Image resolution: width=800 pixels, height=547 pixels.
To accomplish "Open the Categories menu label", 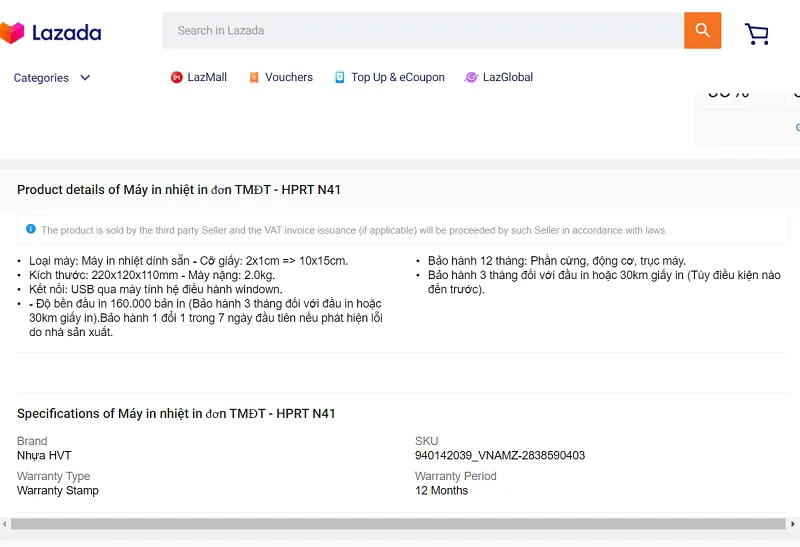I will coord(41,78).
